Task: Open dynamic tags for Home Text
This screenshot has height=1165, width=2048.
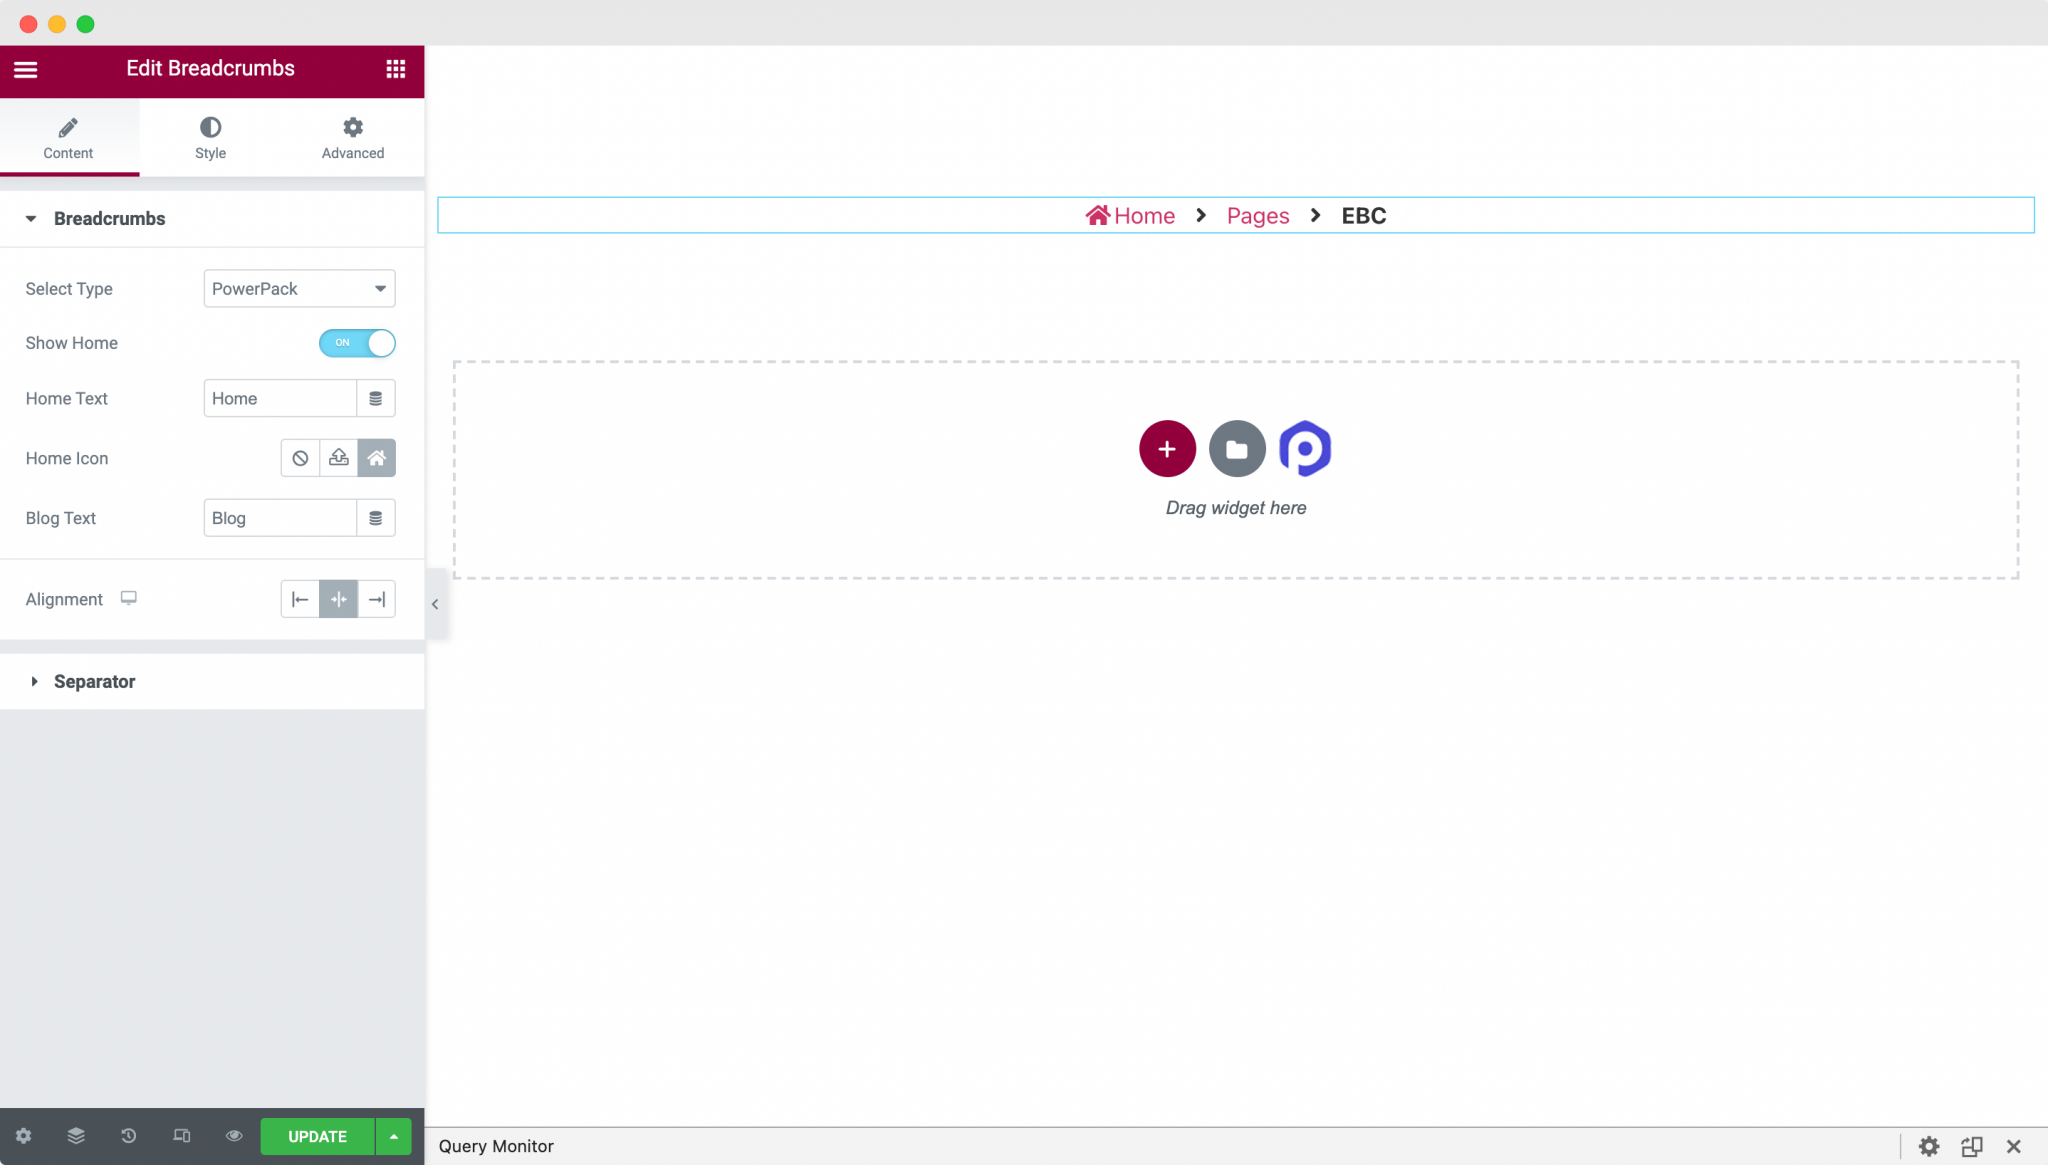Action: 376,398
